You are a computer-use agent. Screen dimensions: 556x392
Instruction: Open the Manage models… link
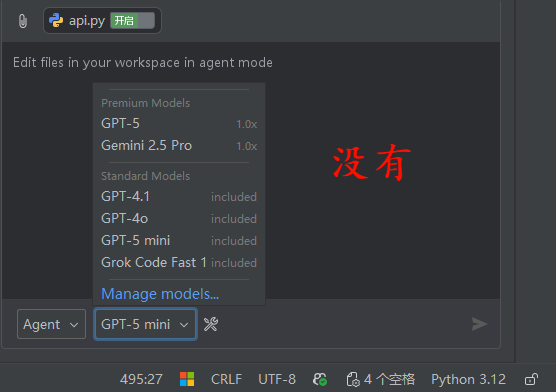(160, 294)
